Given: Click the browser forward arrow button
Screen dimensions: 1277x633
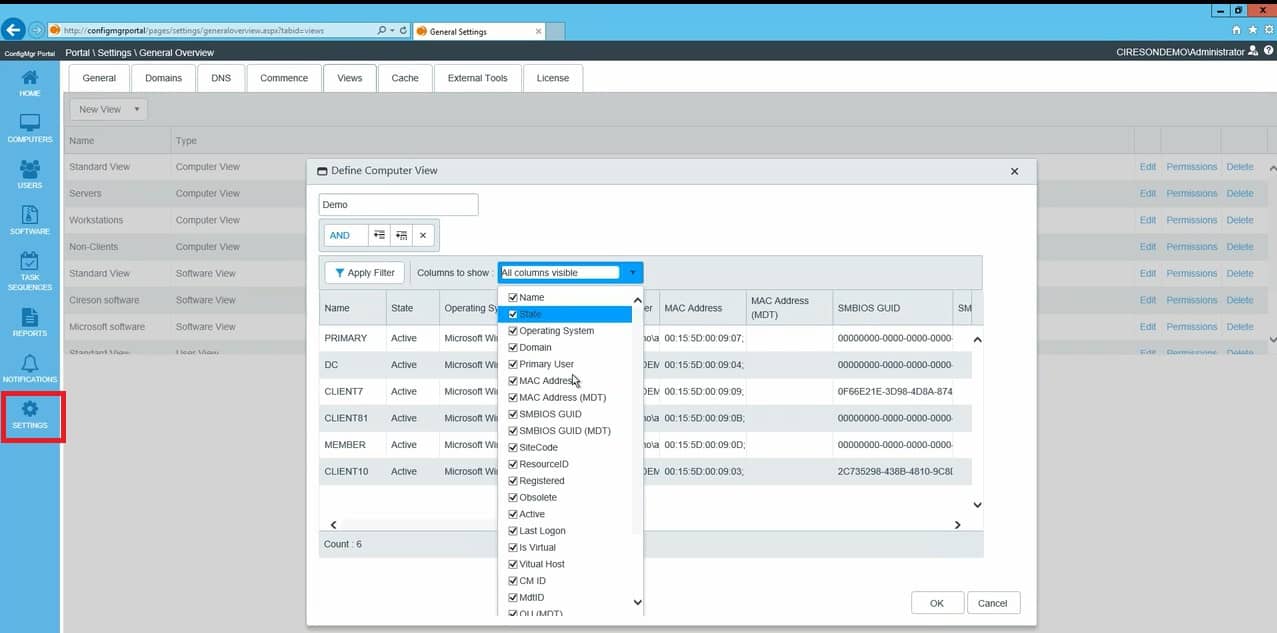Looking at the screenshot, I should (37, 30).
